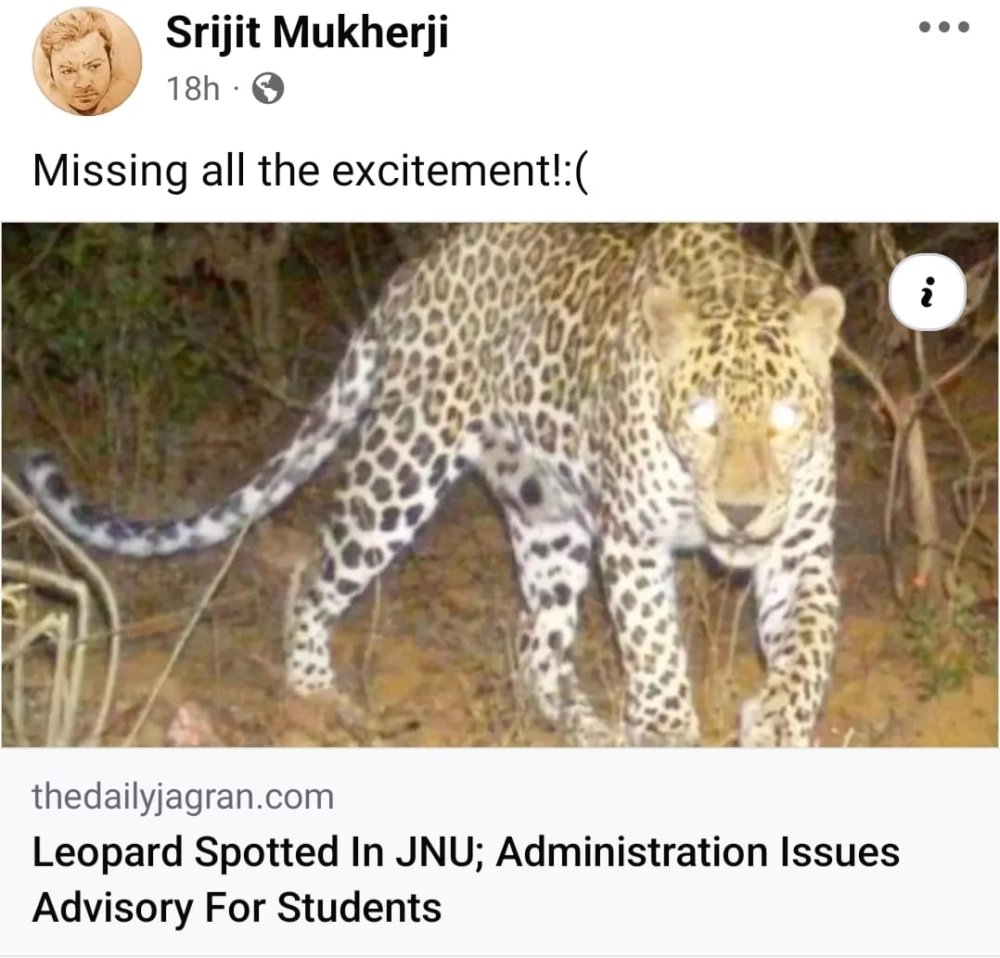Open the Leopard Spotted In JNU headline
The height and width of the screenshot is (958, 1000).
pyautogui.click(x=465, y=853)
